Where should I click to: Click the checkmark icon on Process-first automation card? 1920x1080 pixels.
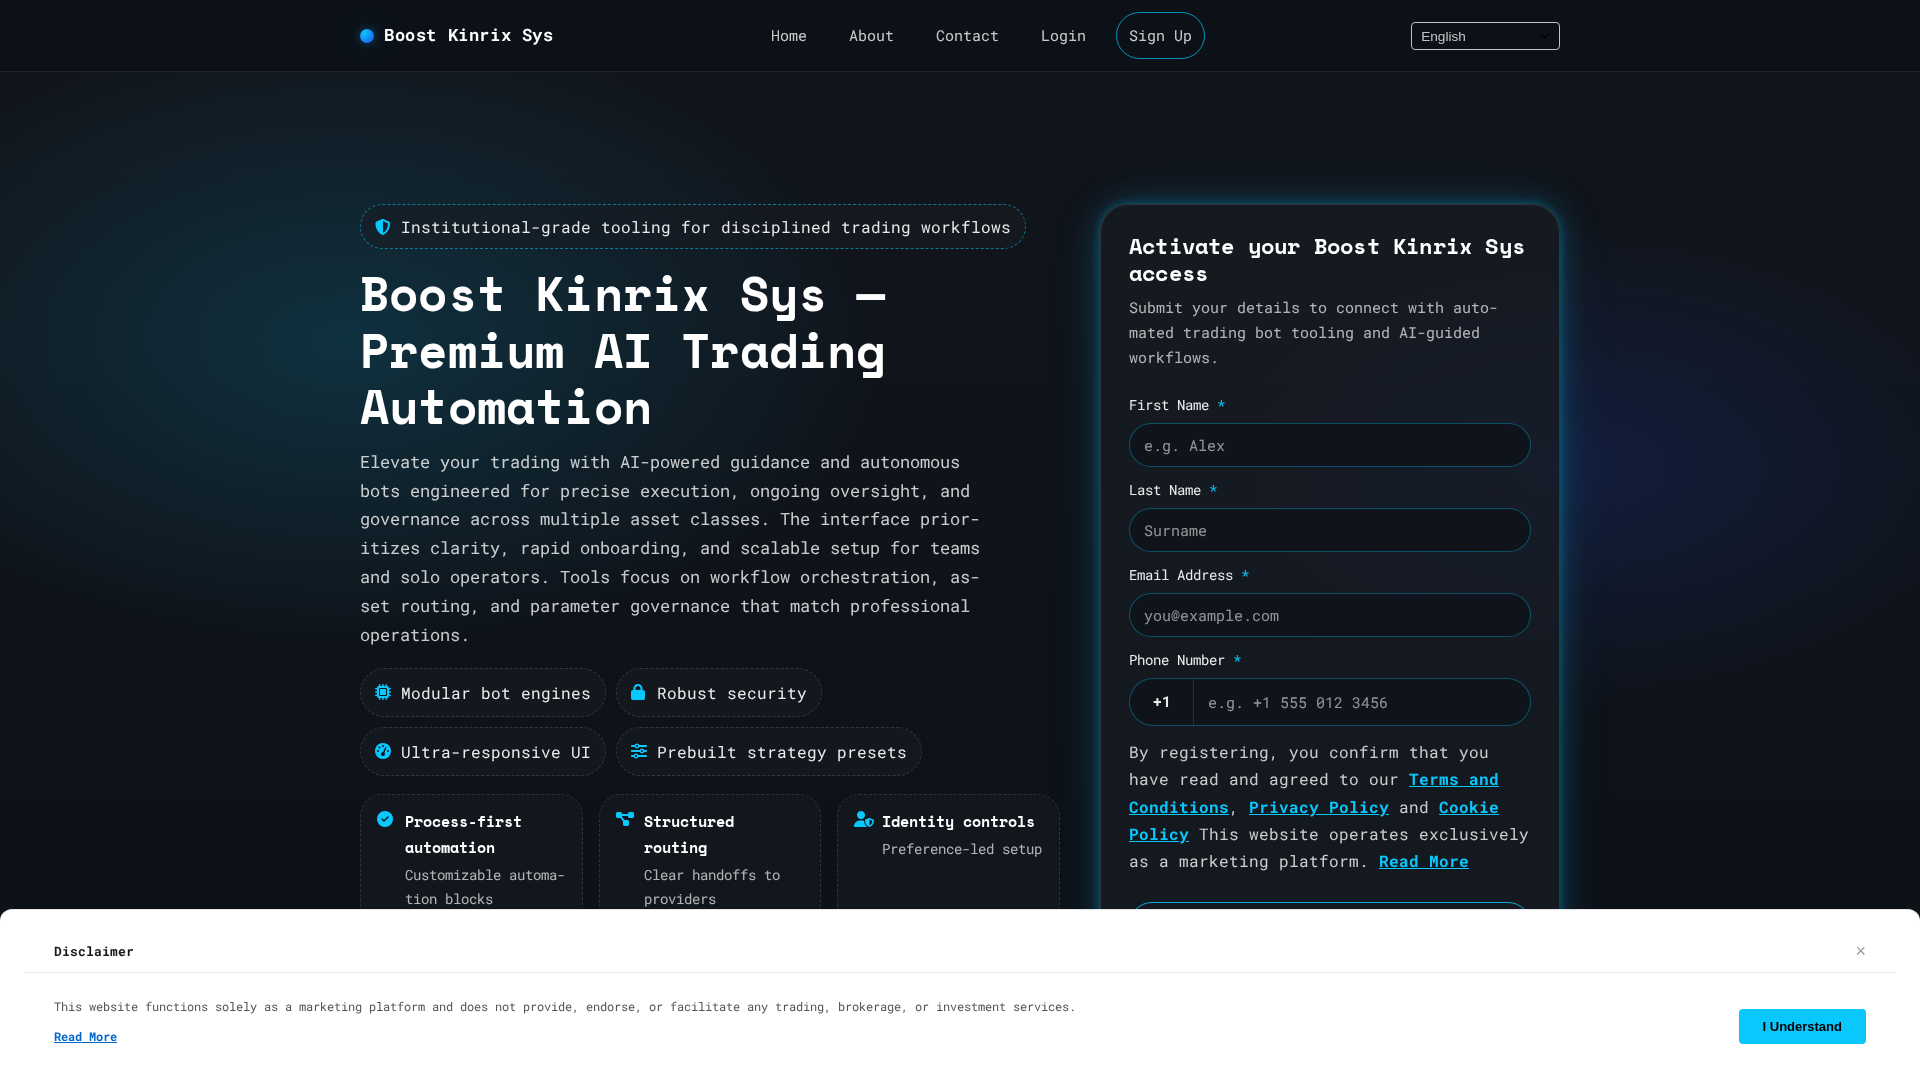pyautogui.click(x=385, y=819)
